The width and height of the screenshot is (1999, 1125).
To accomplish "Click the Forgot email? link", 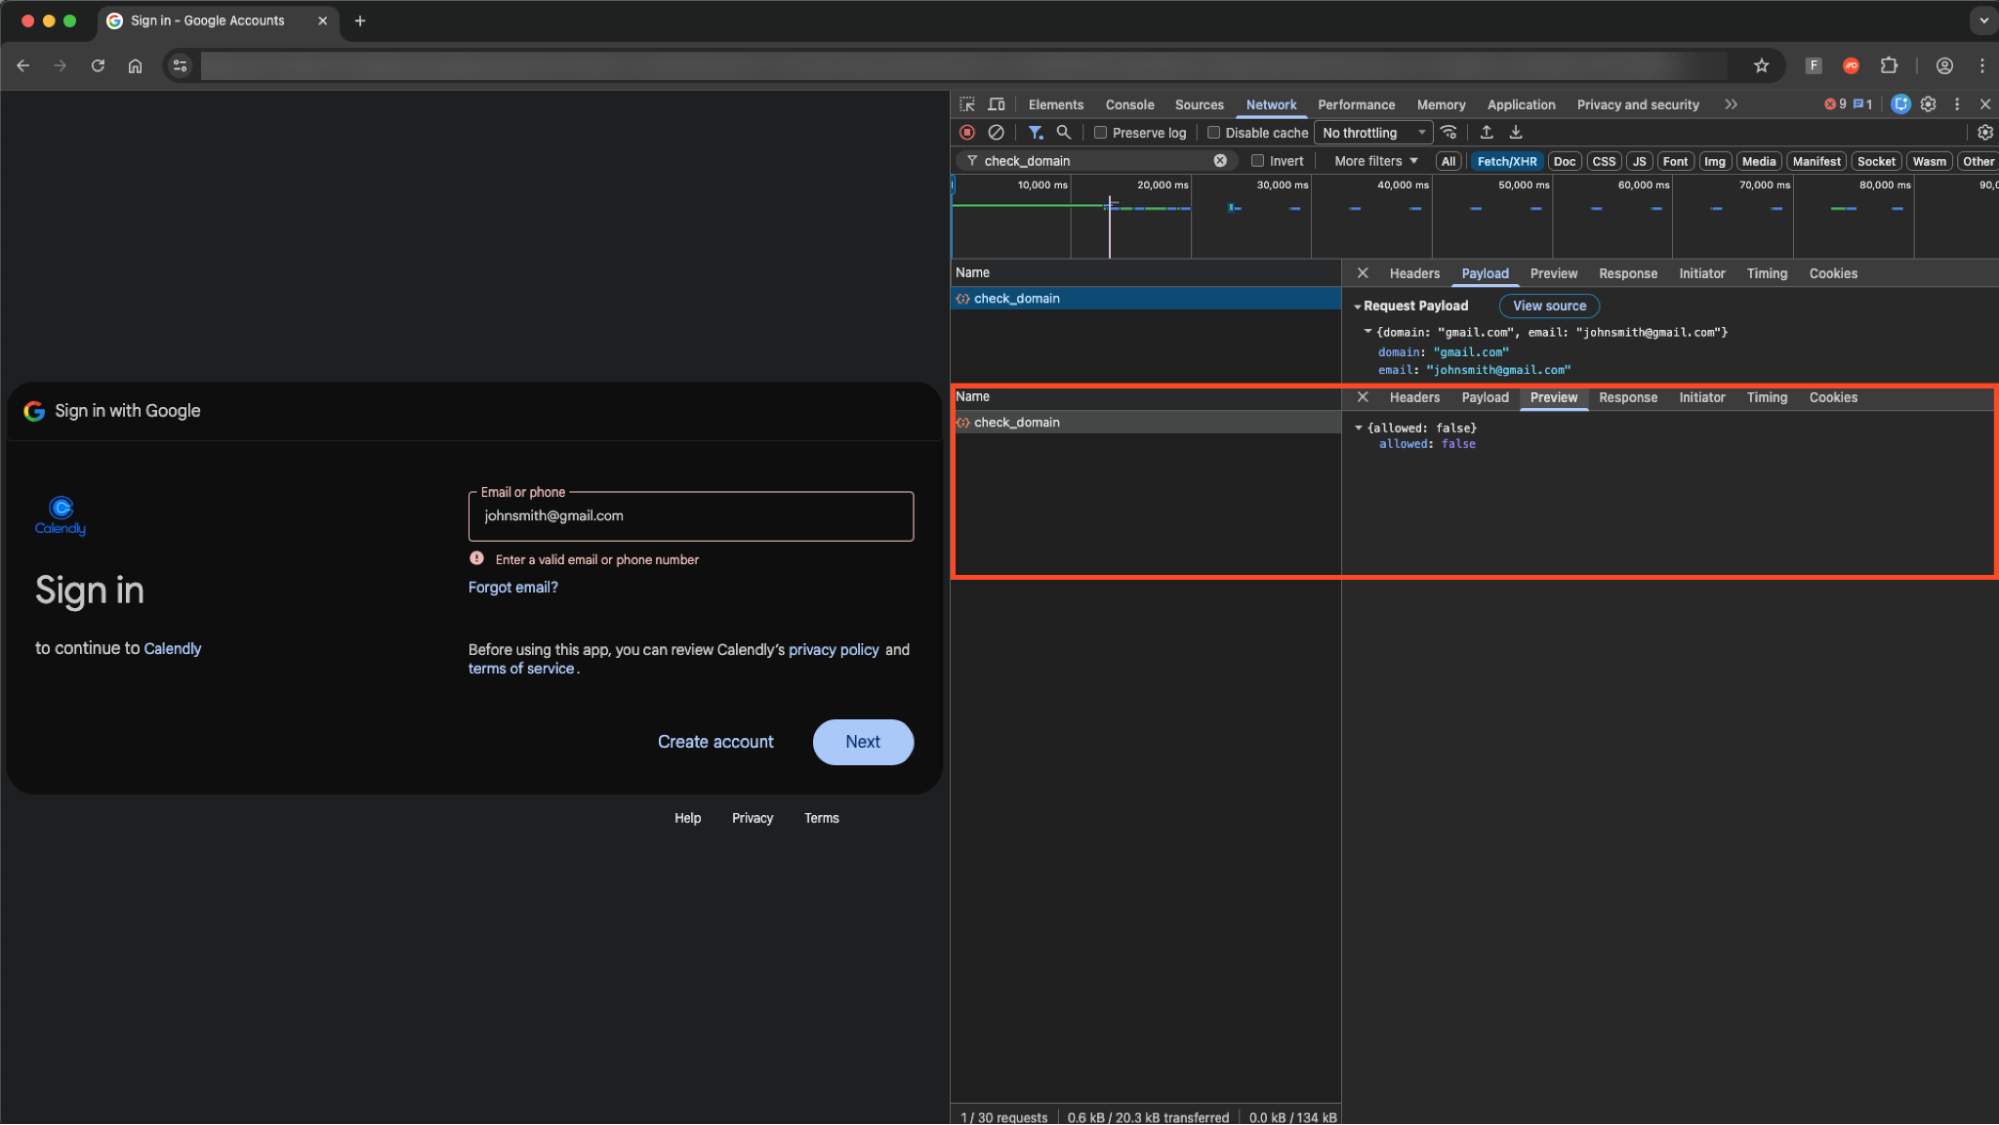I will [513, 587].
